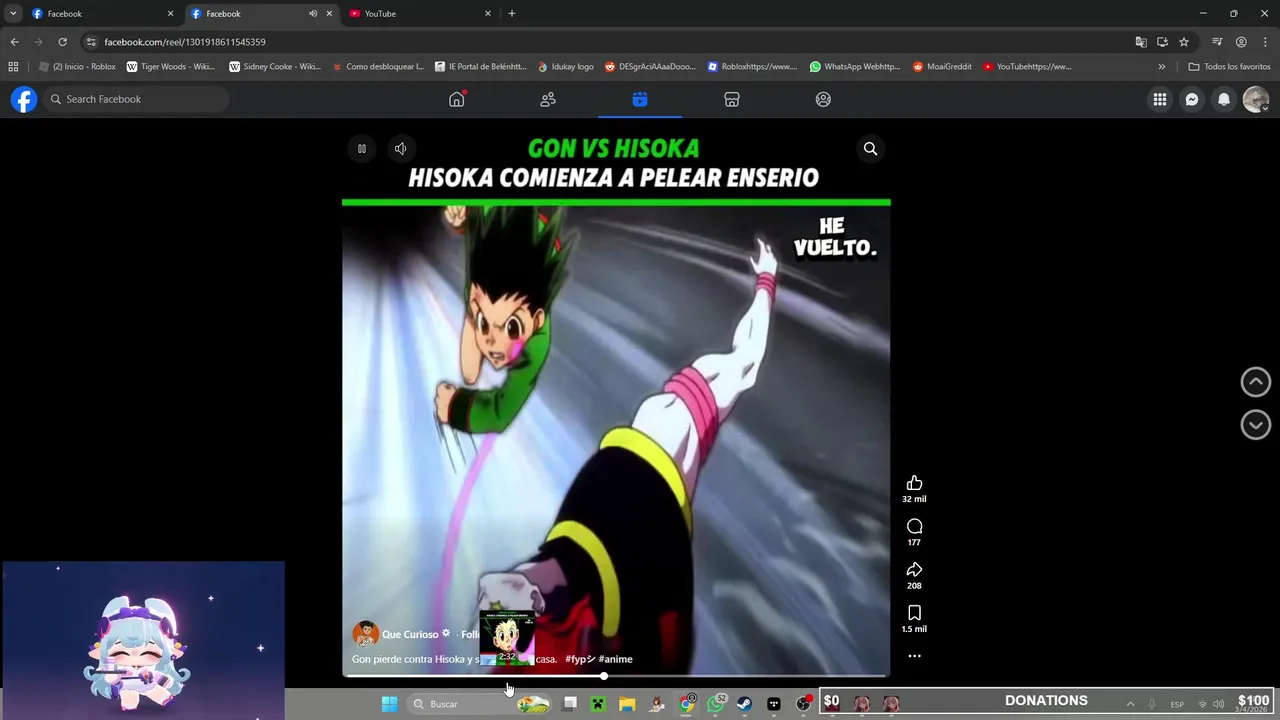Open the Windows Start menu
Image resolution: width=1280 pixels, height=720 pixels.
(x=389, y=704)
